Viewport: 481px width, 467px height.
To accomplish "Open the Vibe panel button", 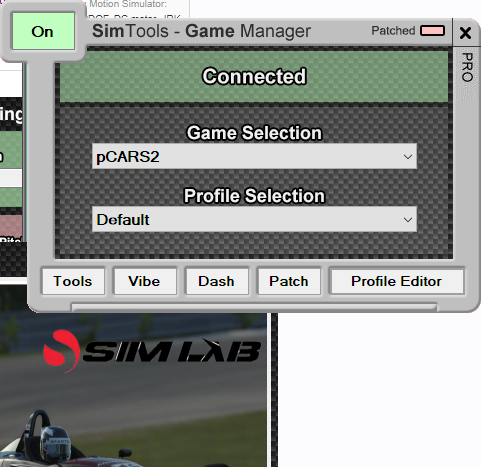I will (x=145, y=281).
